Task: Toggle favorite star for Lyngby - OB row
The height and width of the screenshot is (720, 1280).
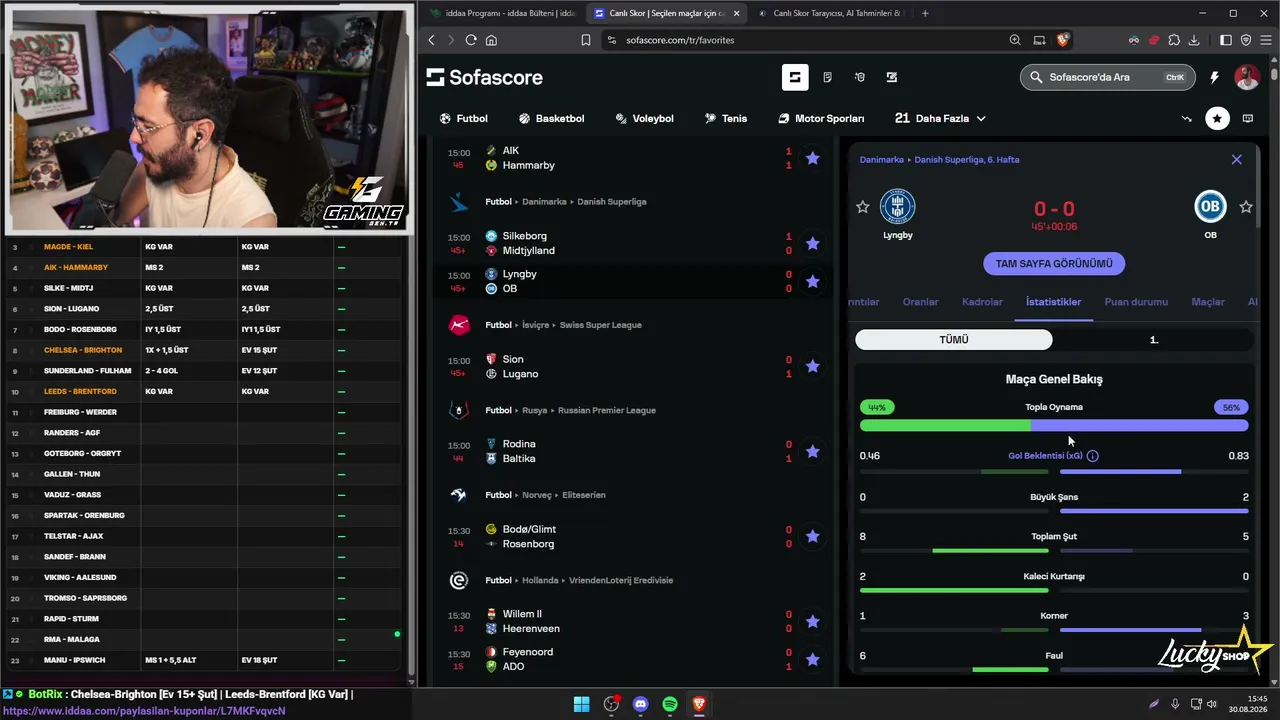Action: click(x=813, y=281)
